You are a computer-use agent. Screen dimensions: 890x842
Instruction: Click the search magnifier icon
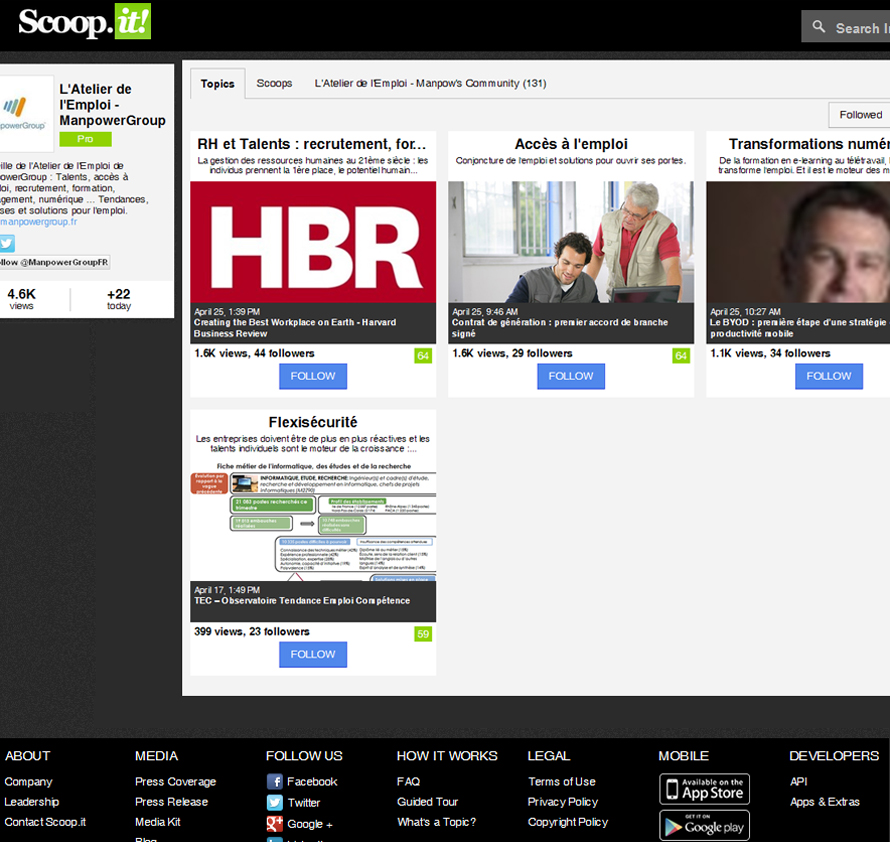tap(818, 27)
